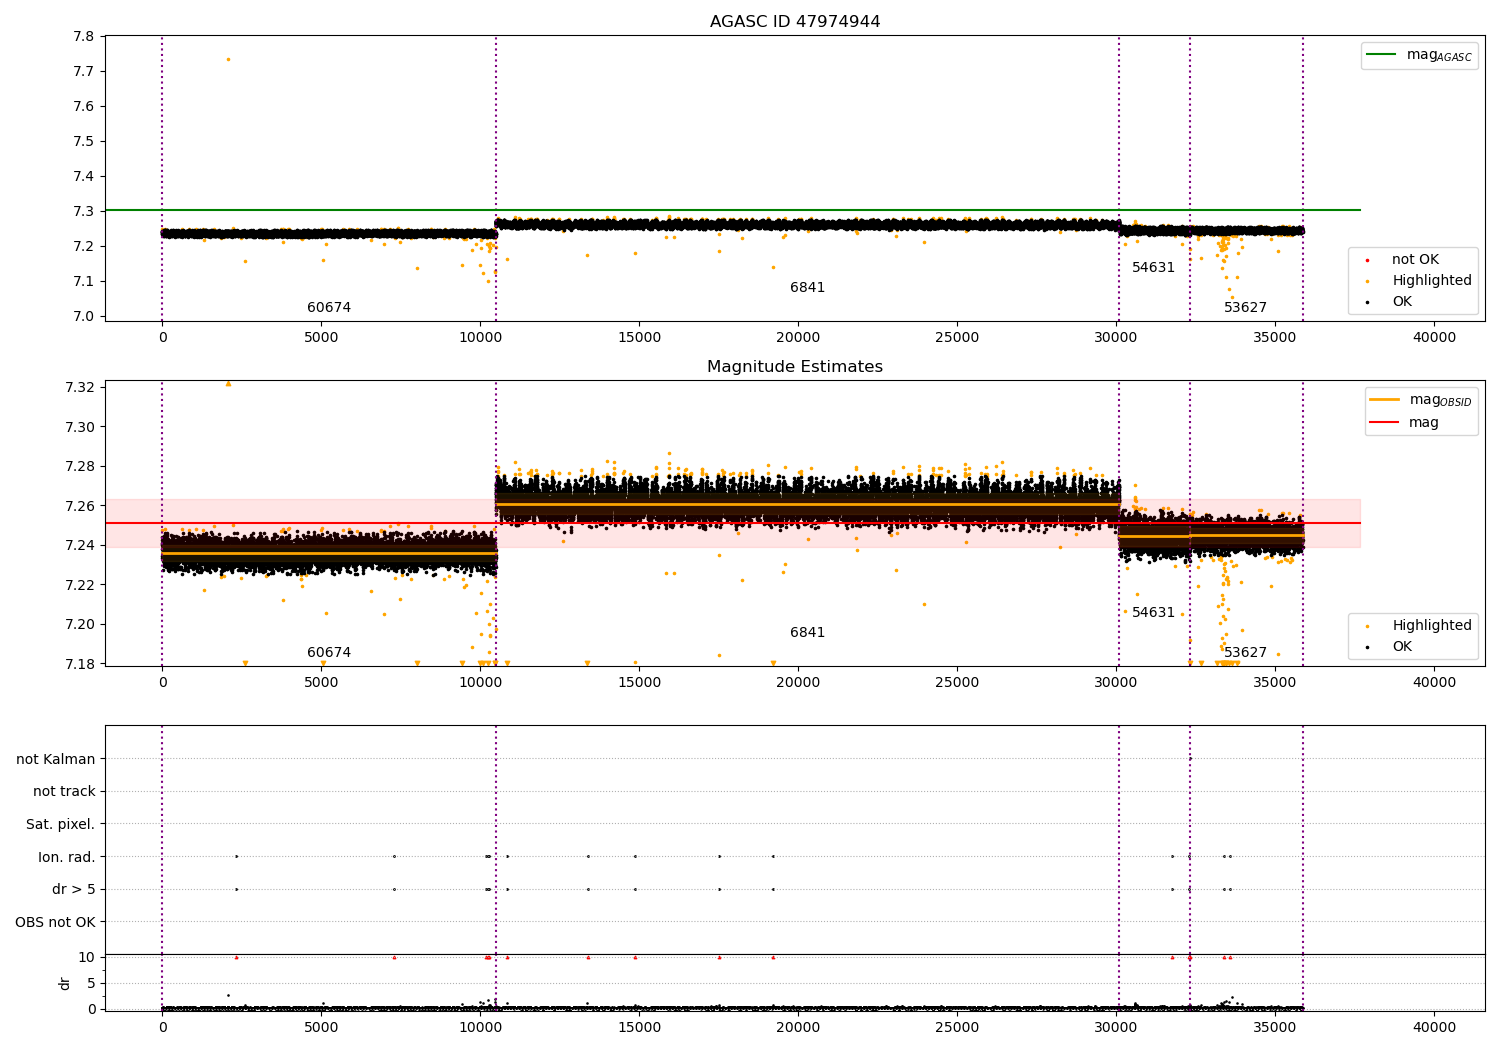Select OBSID label 6841 in top plot
The image size is (1500, 1050).
click(808, 288)
